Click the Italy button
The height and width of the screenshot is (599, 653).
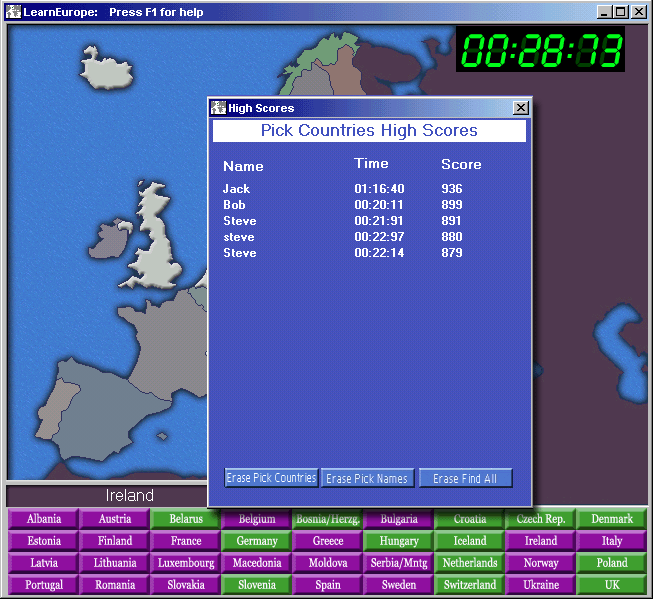[612, 541]
